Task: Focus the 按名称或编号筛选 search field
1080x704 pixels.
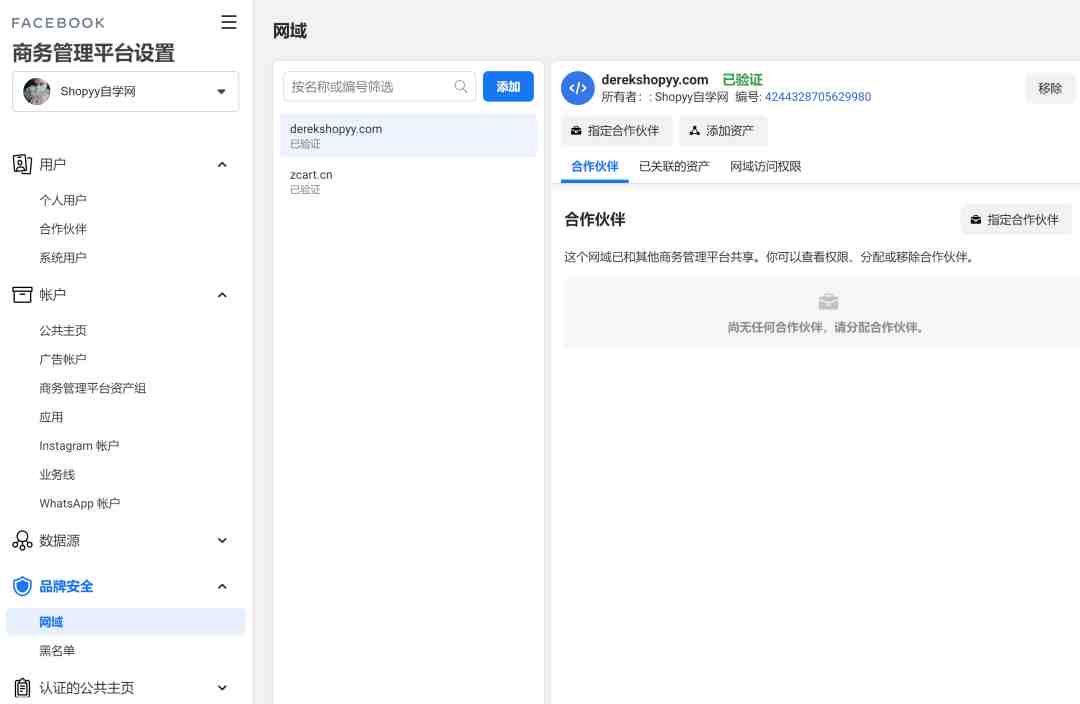Action: (x=379, y=87)
